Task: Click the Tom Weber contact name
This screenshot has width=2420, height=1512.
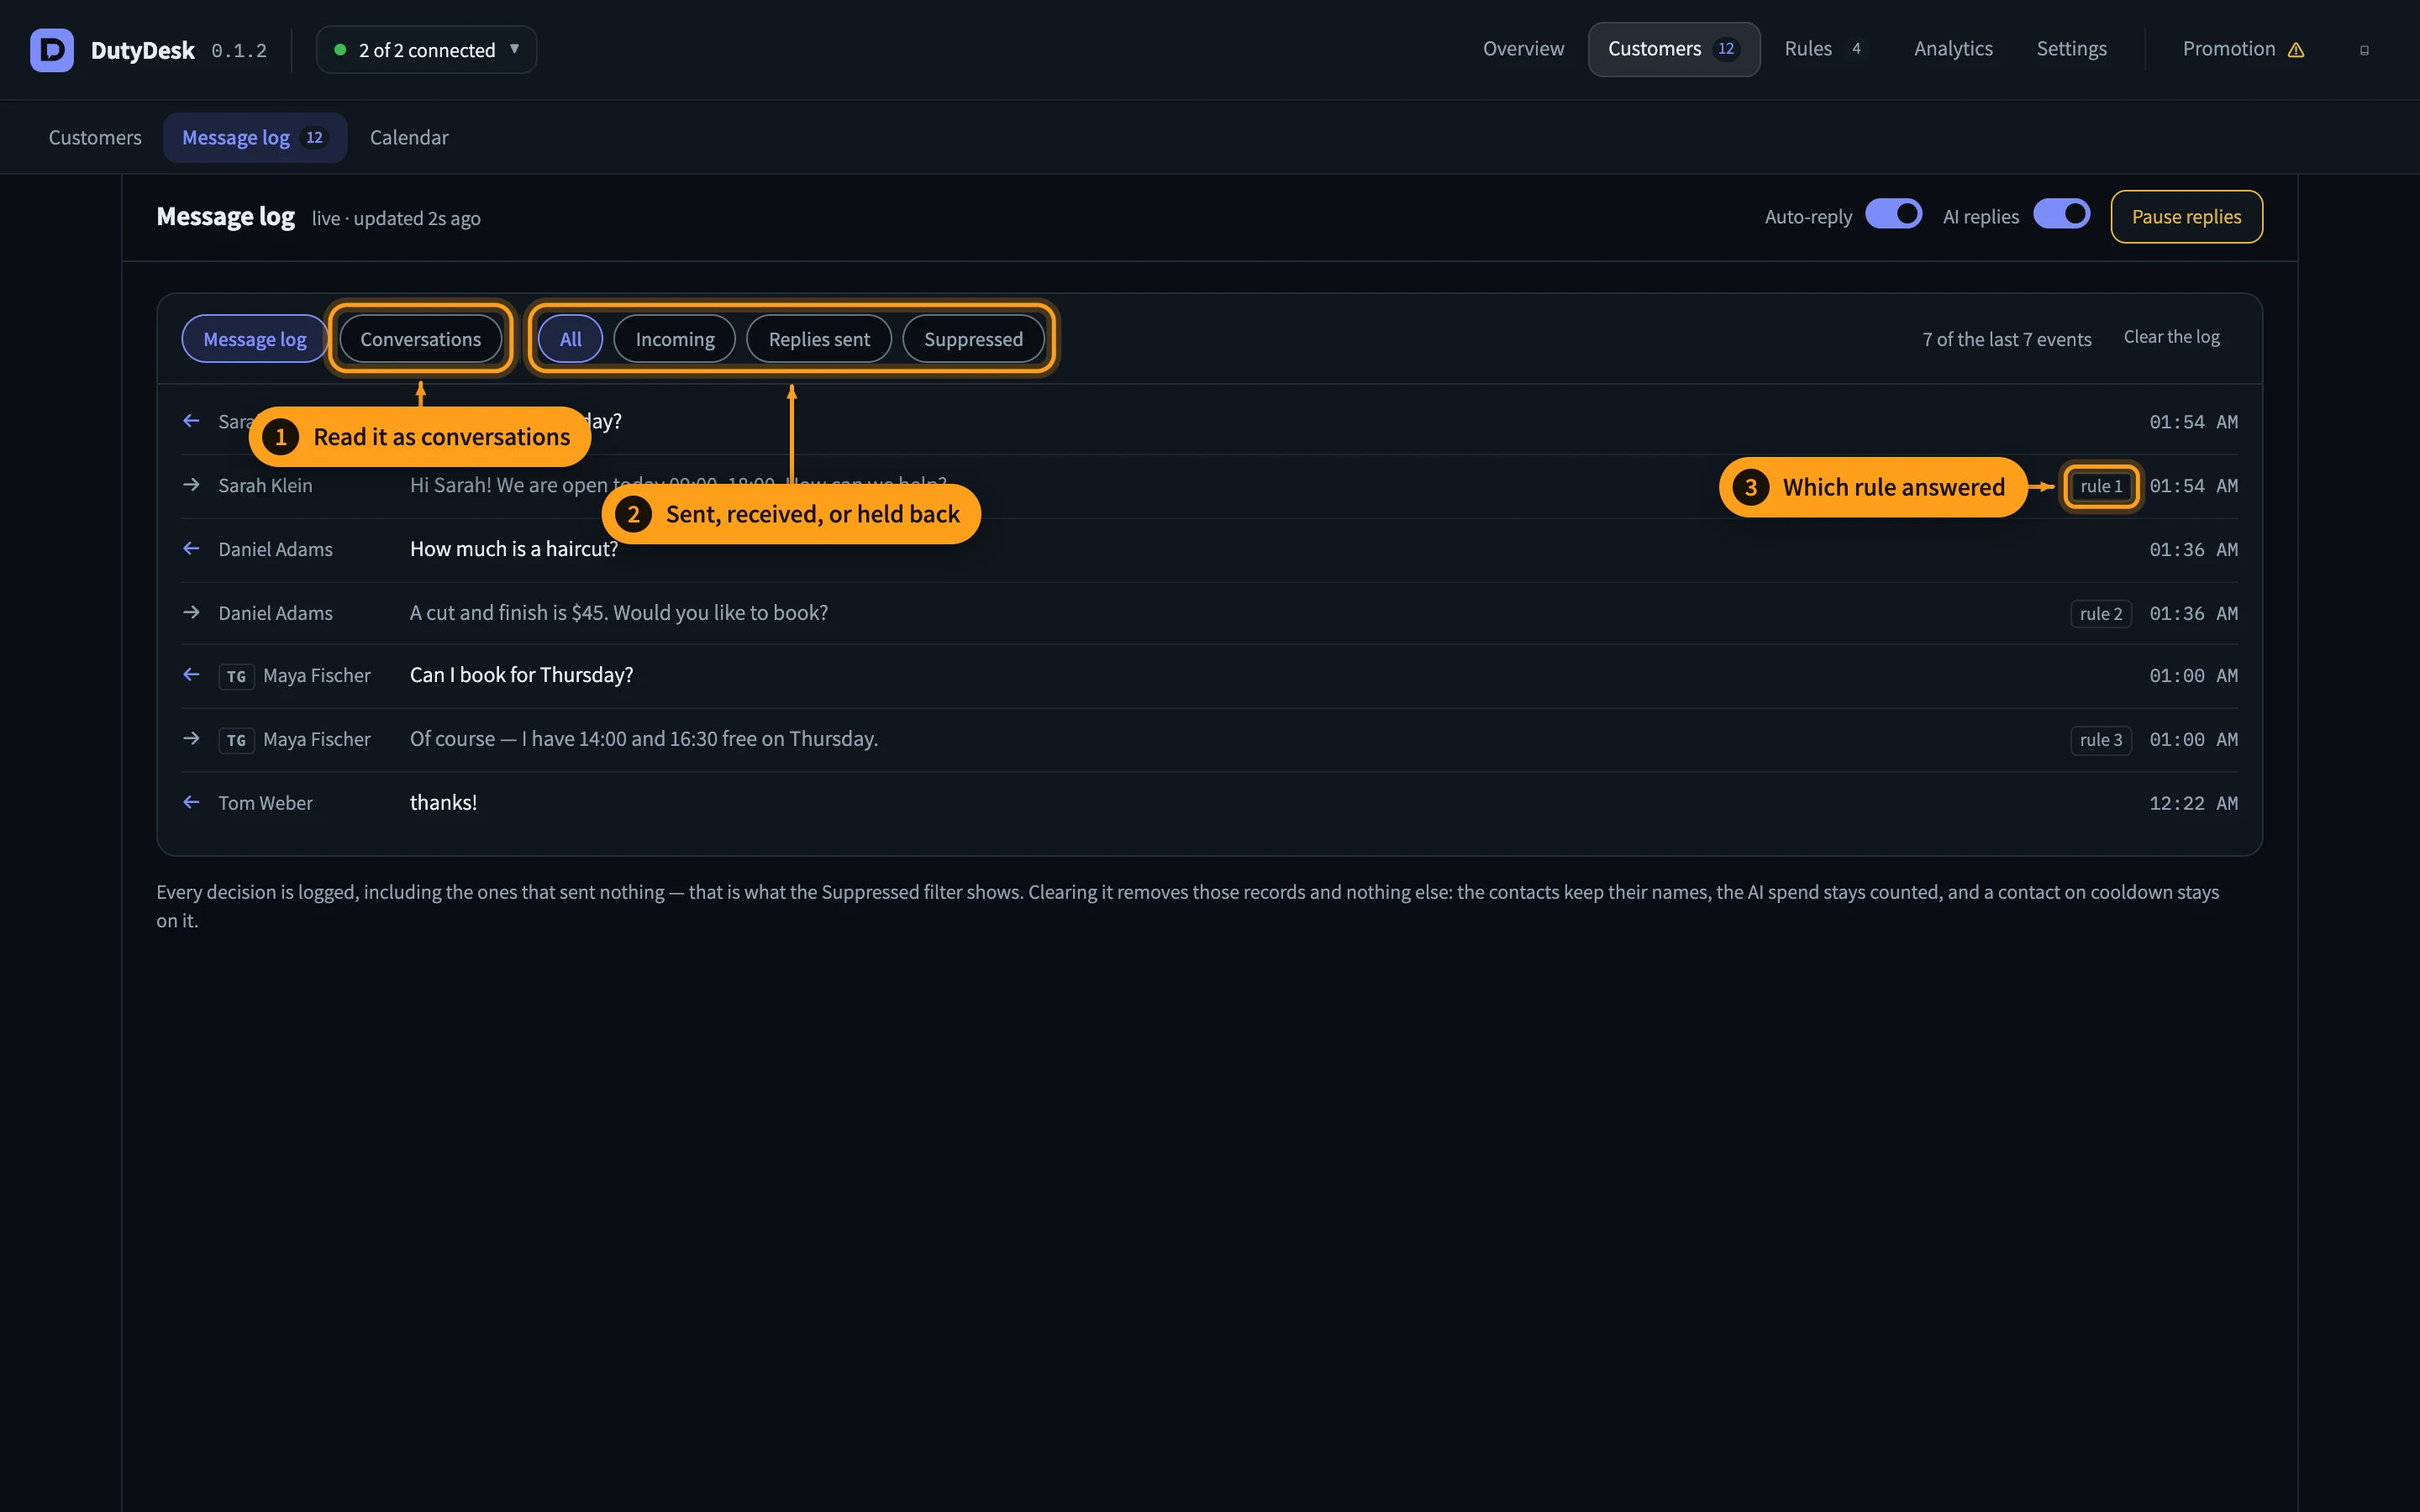Action: pyautogui.click(x=265, y=804)
